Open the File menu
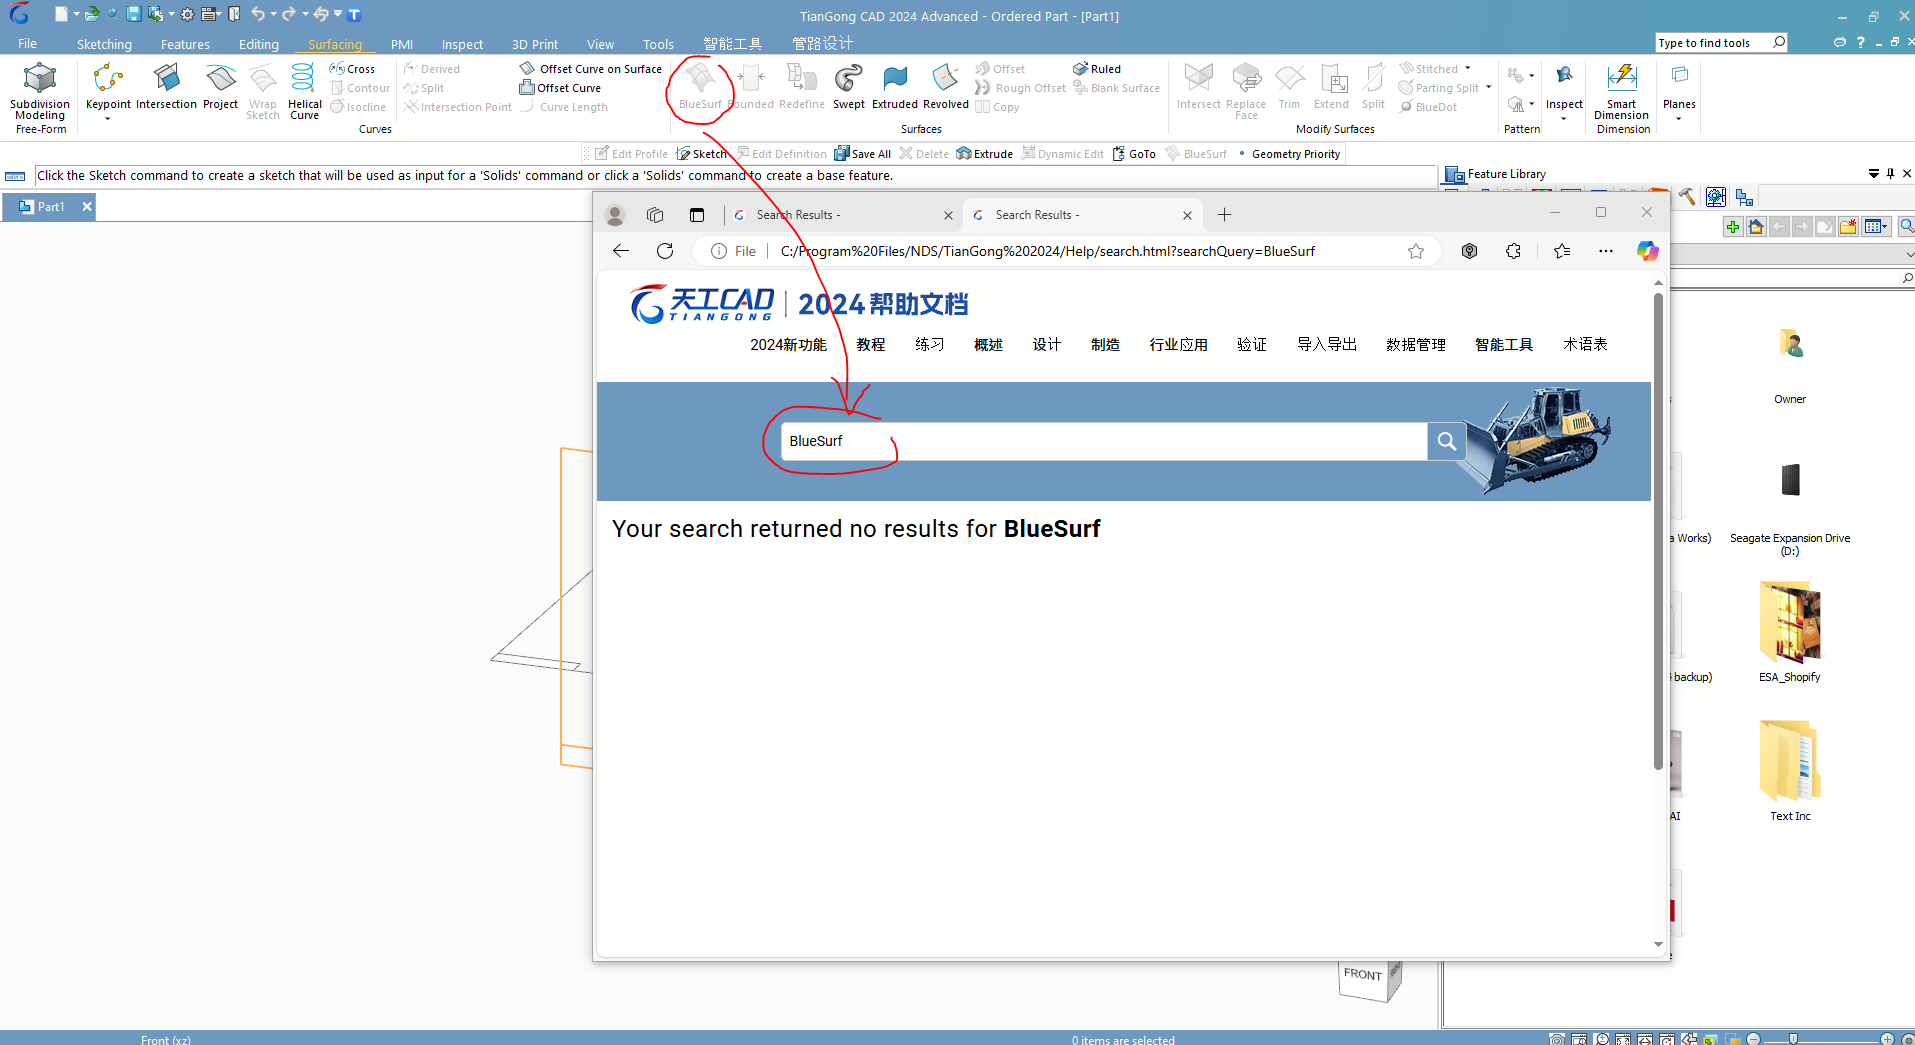 click(27, 44)
